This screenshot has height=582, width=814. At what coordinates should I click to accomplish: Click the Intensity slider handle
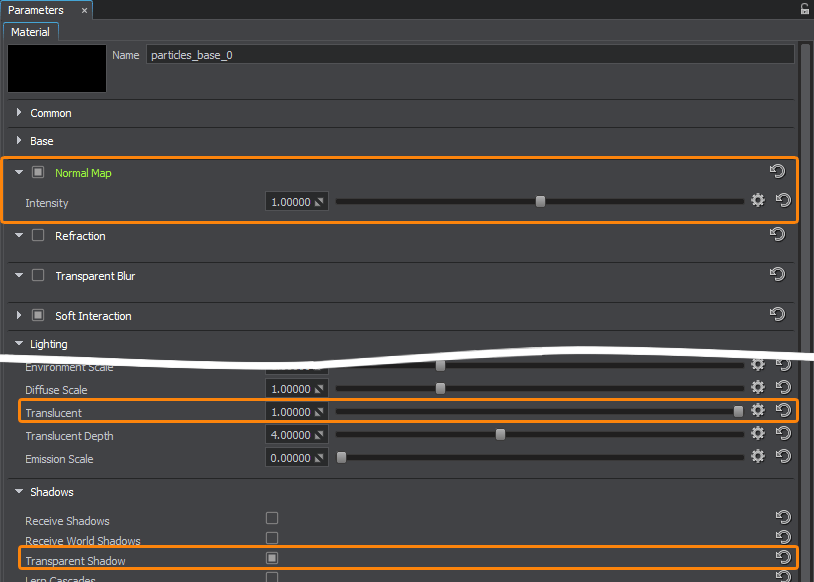540,201
